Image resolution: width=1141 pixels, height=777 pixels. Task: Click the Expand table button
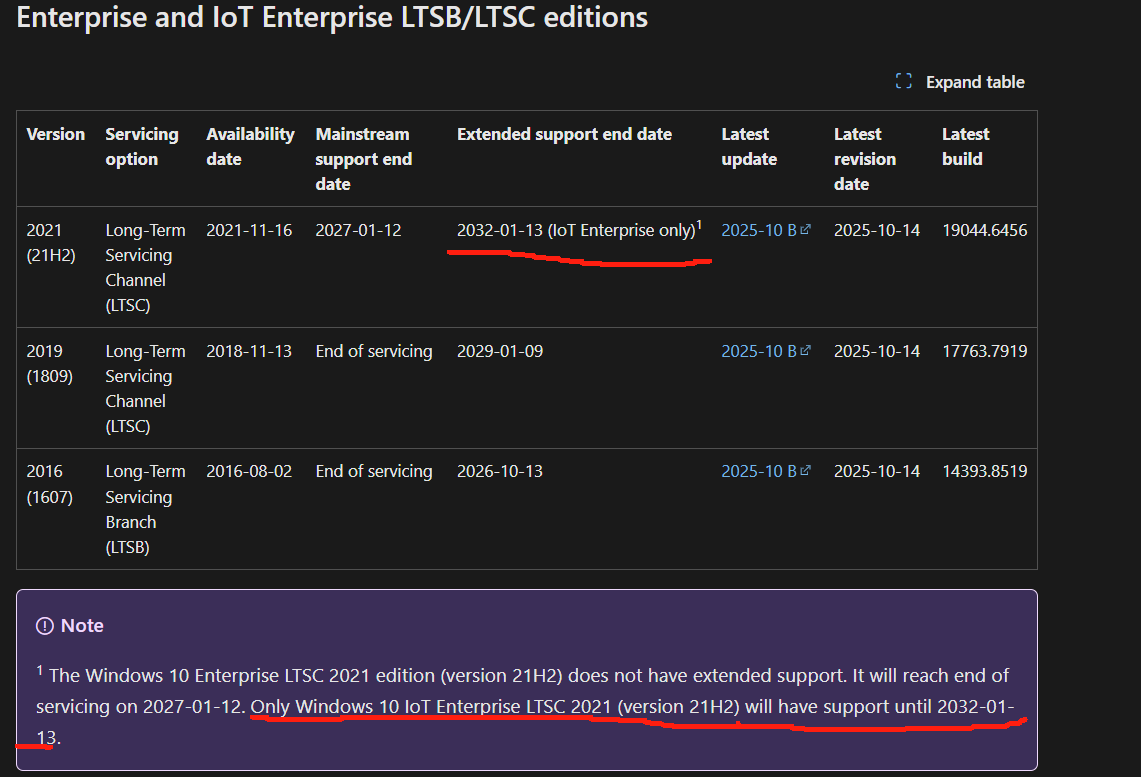click(960, 82)
